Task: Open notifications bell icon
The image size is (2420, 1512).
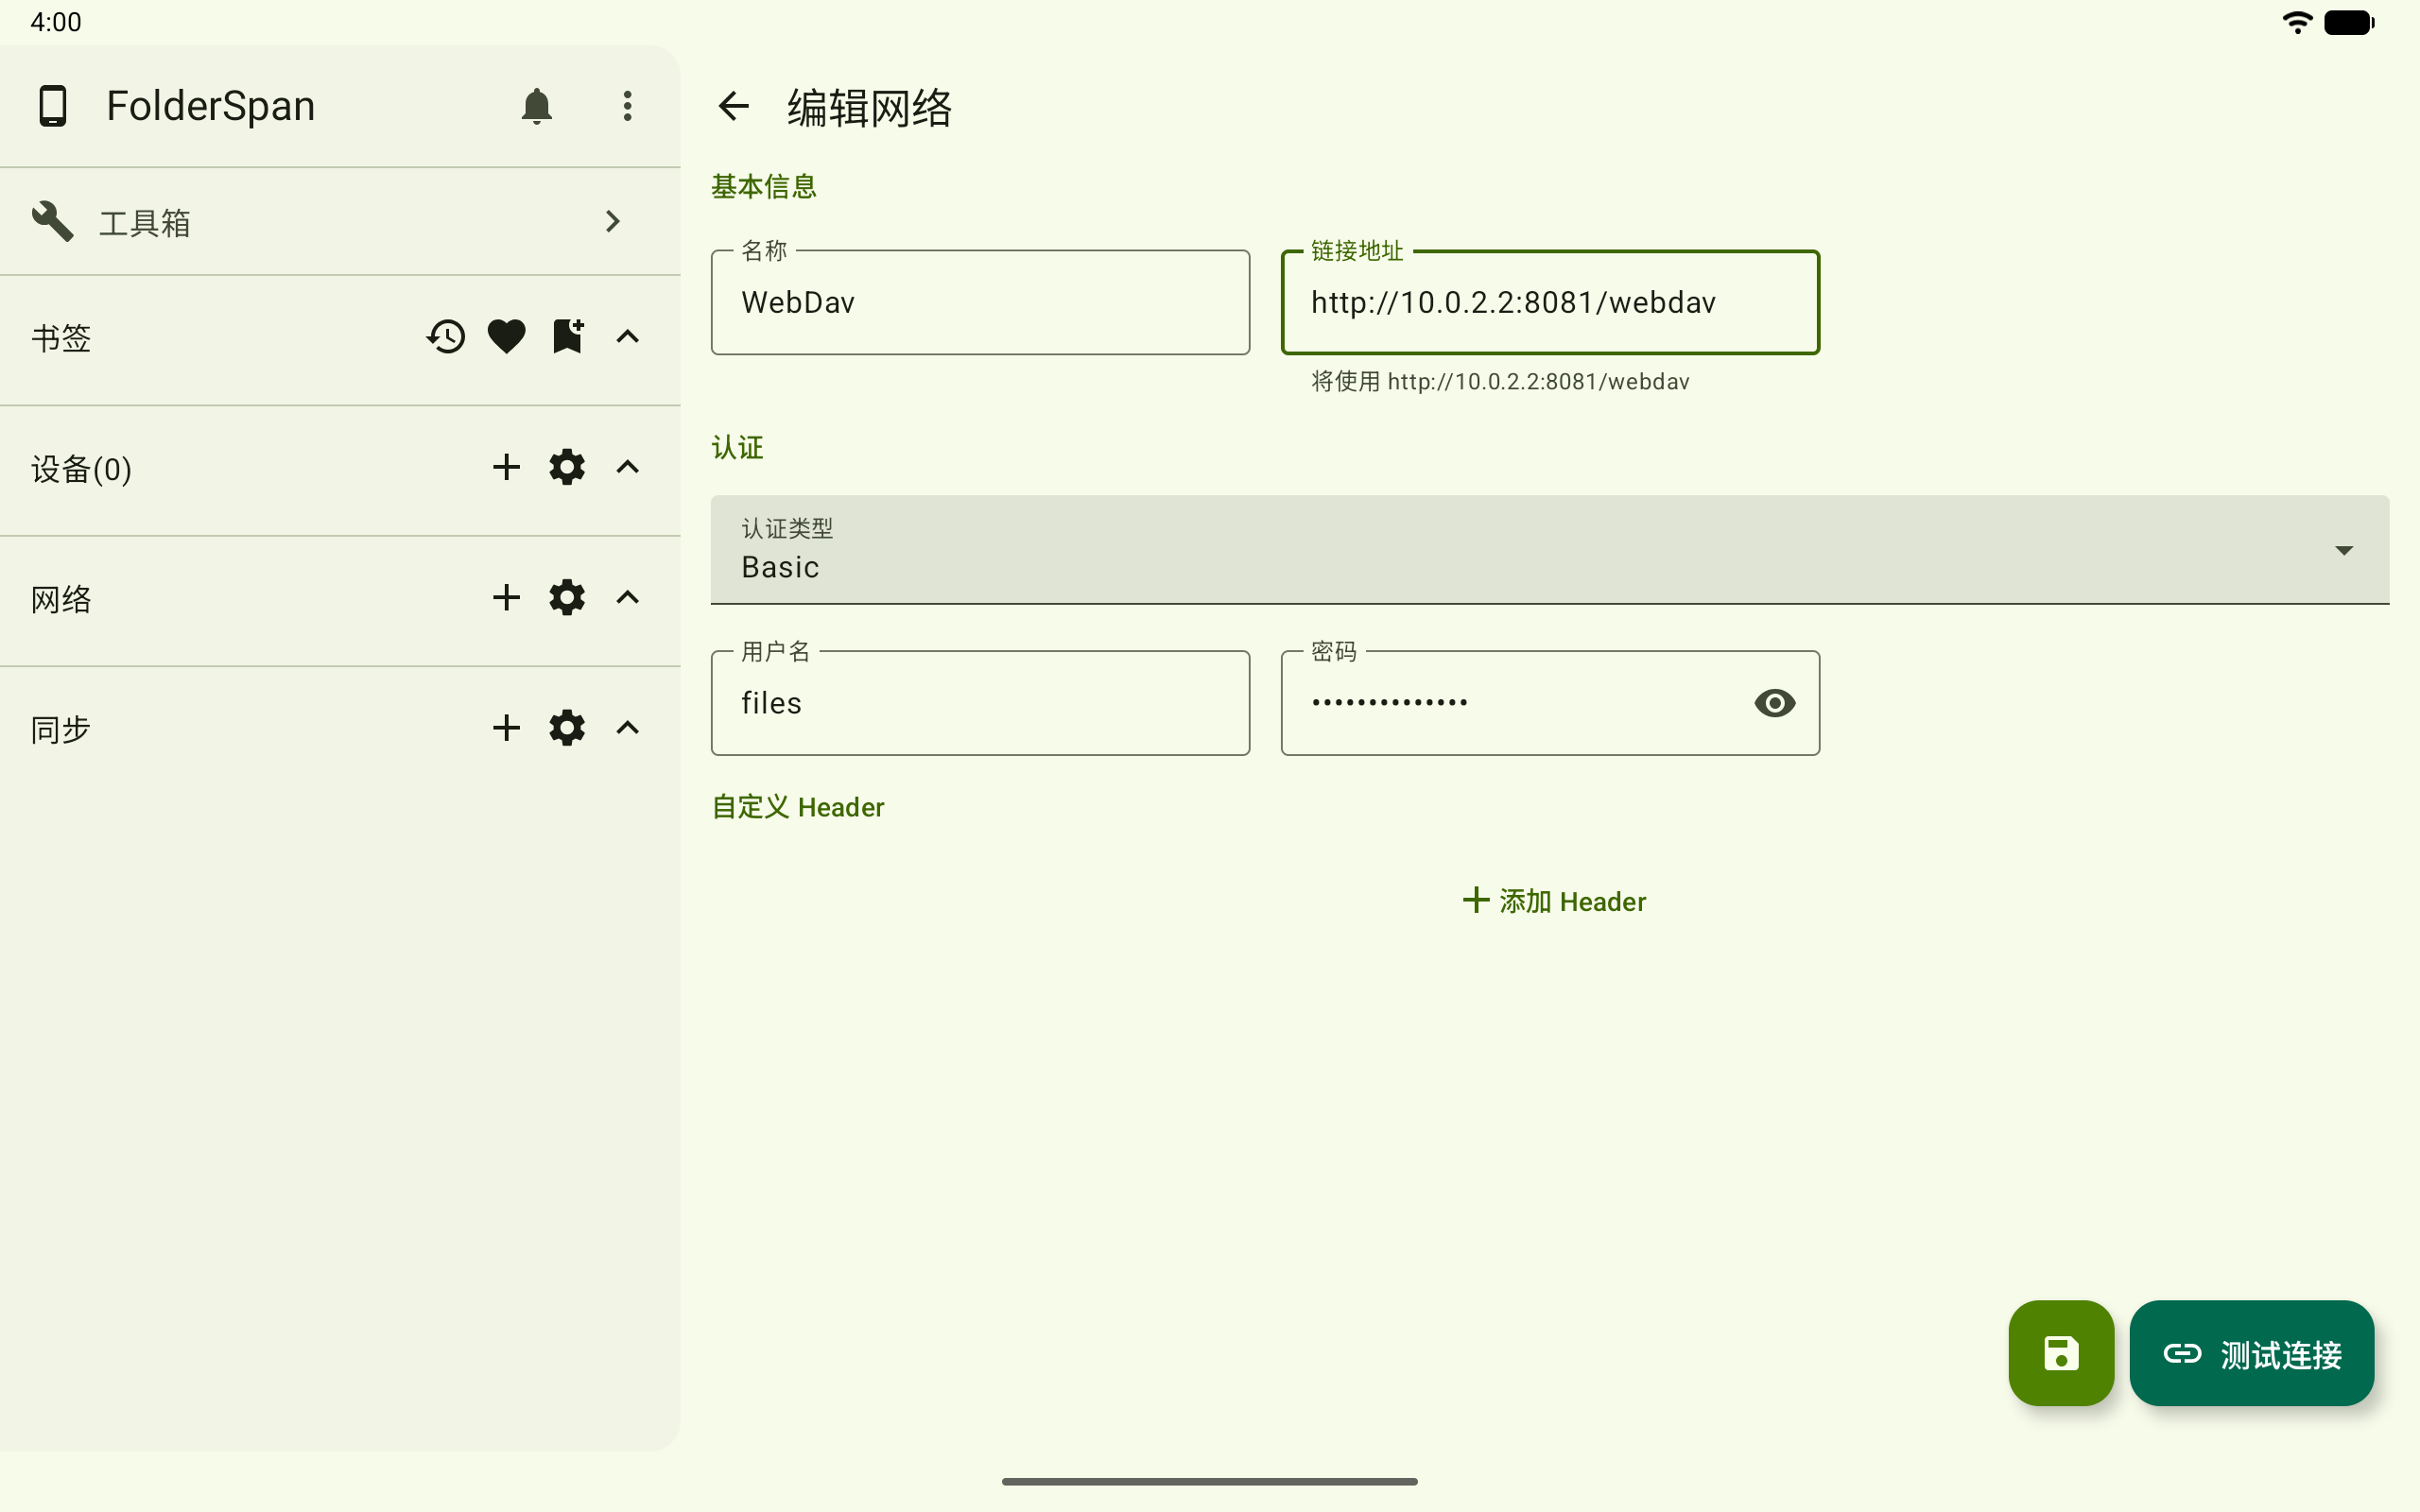Action: [537, 106]
